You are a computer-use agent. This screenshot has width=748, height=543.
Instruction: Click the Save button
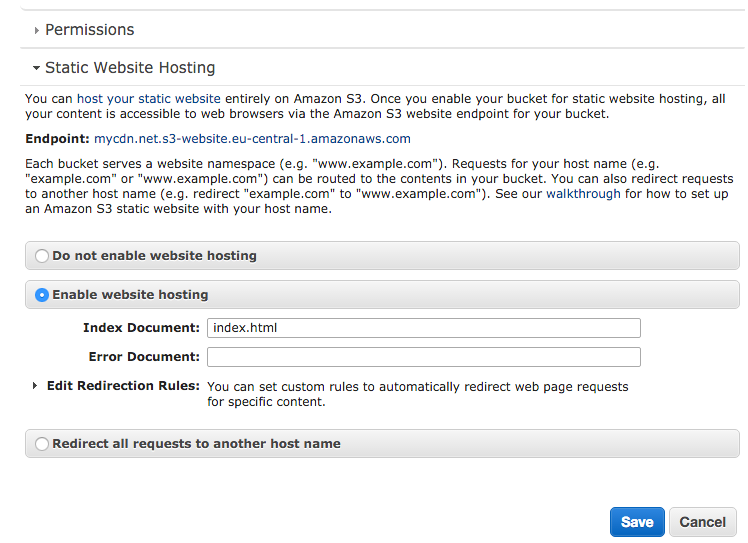click(x=637, y=522)
